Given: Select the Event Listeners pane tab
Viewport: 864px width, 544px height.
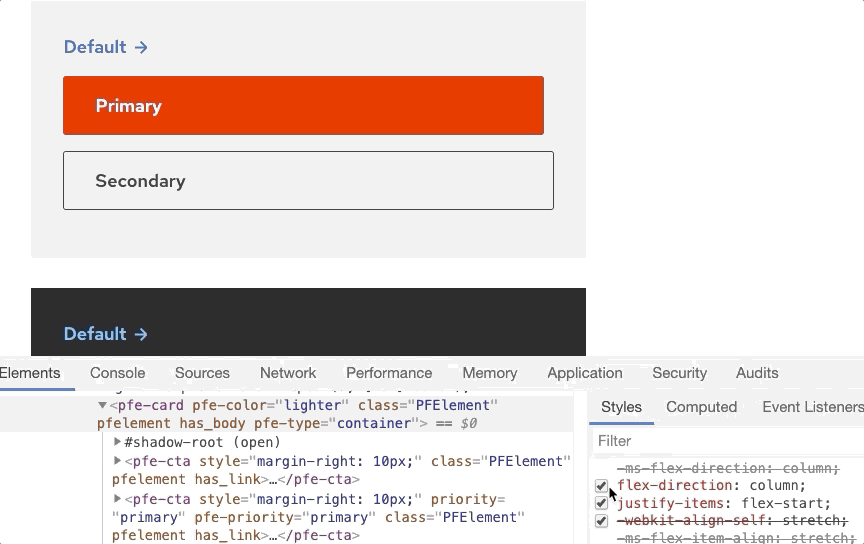Looking at the screenshot, I should point(813,407).
